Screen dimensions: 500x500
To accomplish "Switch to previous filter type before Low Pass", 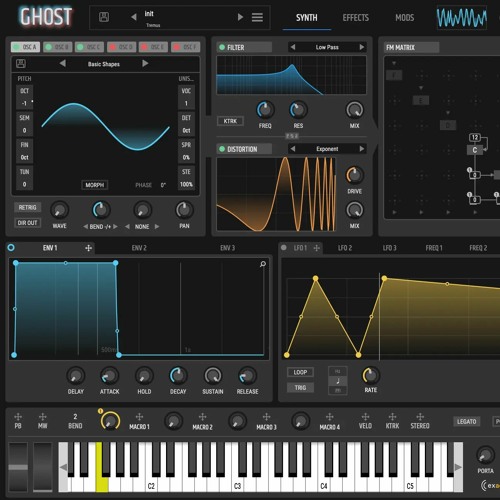I will (293, 47).
